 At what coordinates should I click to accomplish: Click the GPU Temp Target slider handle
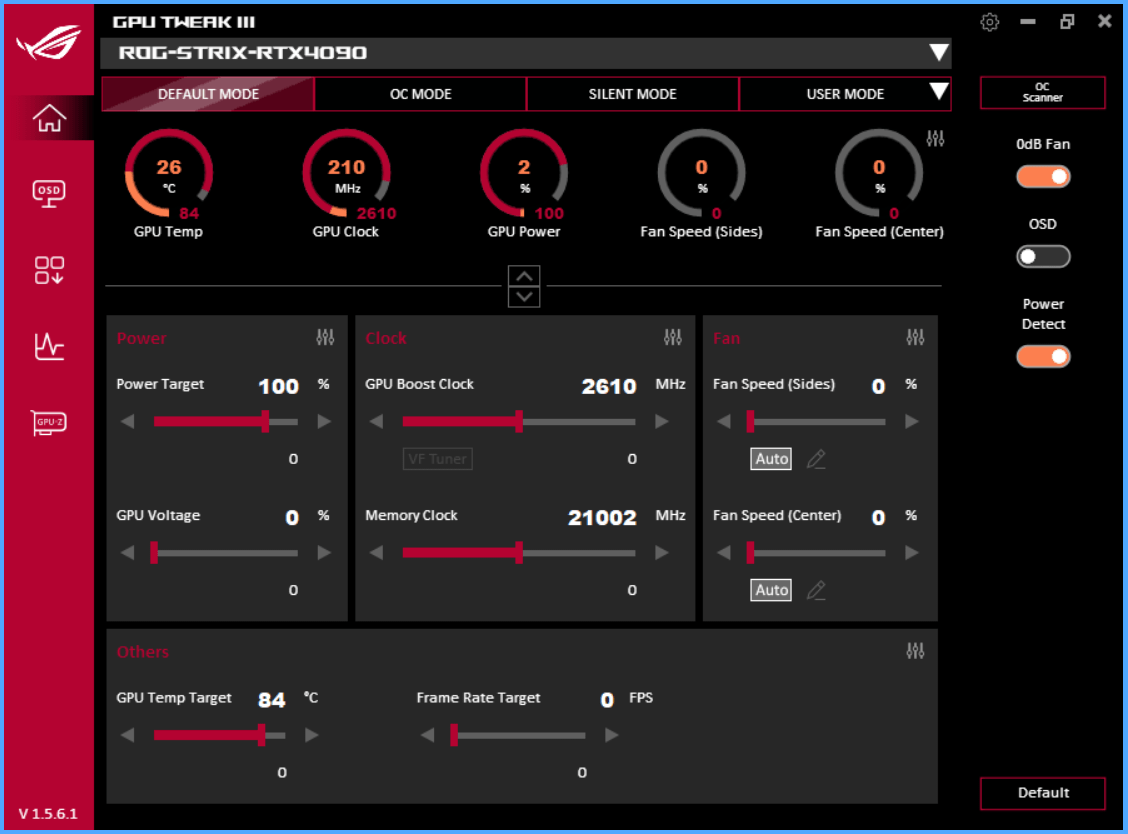[x=262, y=735]
